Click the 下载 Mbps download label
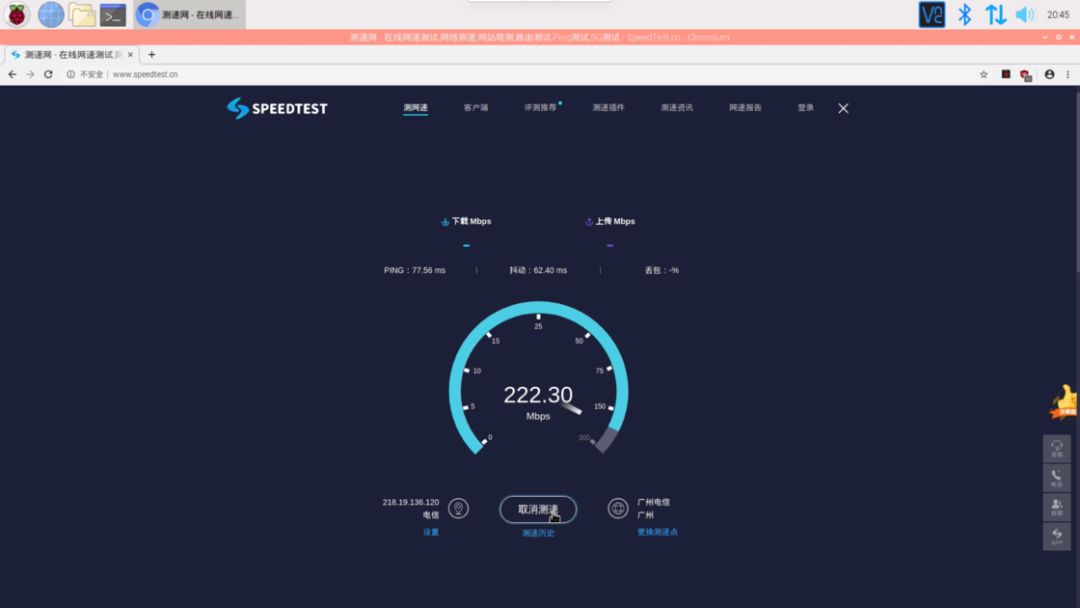The height and width of the screenshot is (608, 1080). pos(466,221)
